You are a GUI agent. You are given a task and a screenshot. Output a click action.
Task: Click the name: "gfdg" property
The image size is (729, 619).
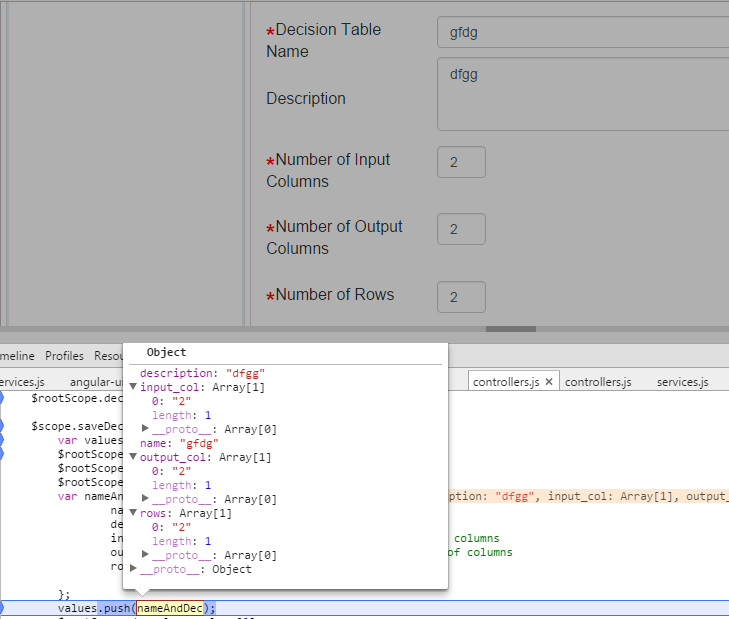tap(179, 443)
